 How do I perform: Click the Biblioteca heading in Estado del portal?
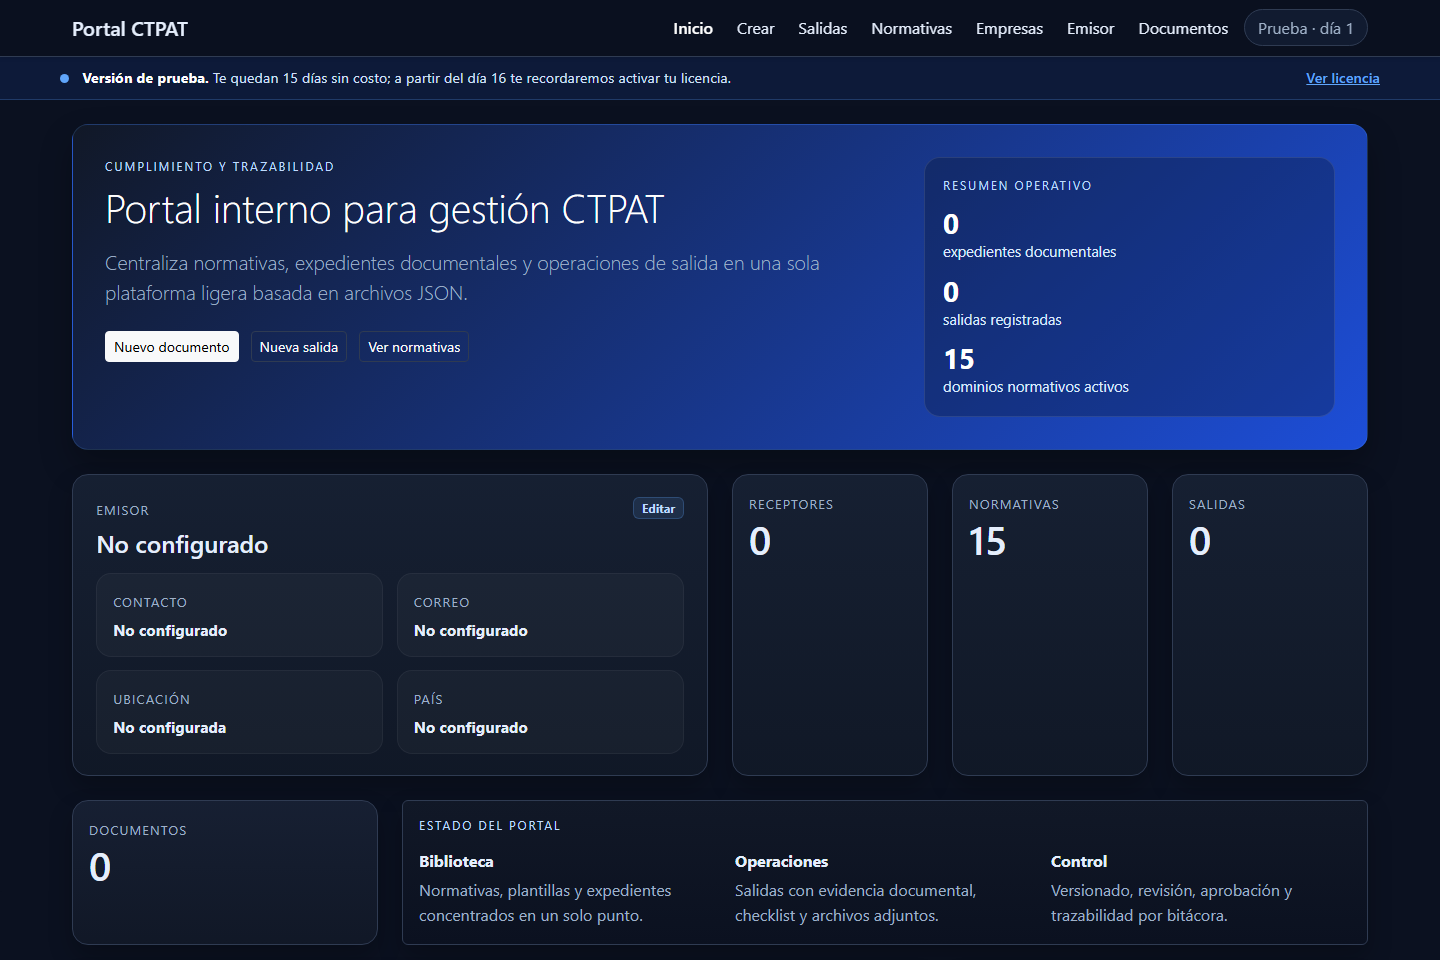tap(456, 861)
